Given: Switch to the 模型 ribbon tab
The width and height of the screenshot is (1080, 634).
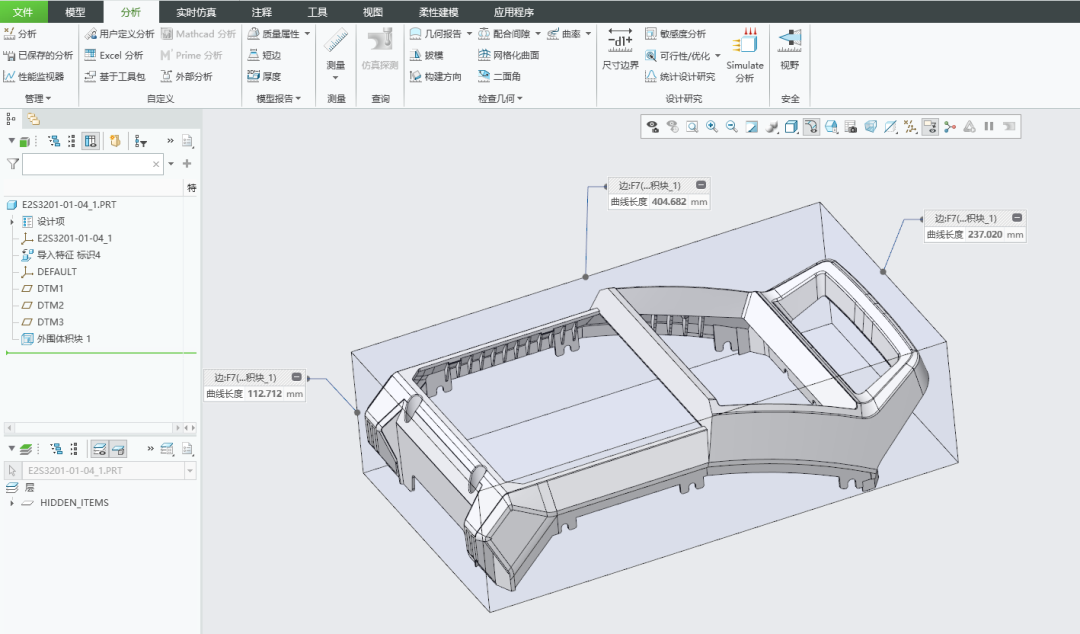Looking at the screenshot, I should [75, 12].
